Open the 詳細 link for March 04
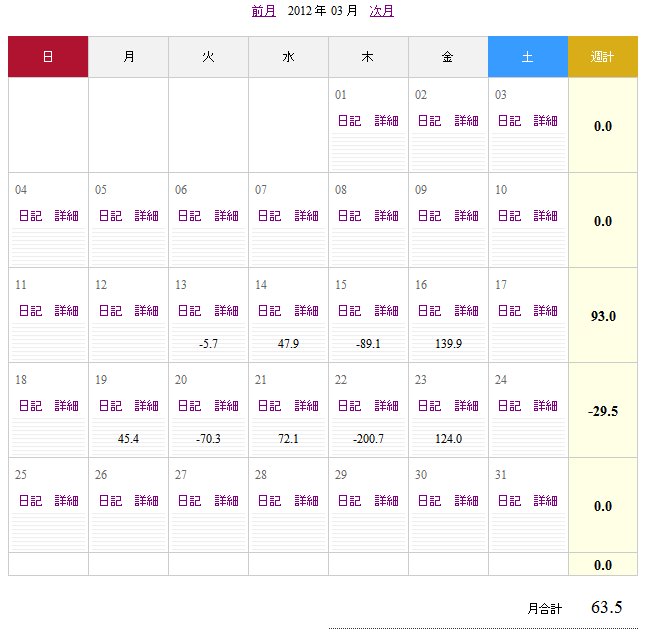The image size is (646, 634). click(66, 216)
